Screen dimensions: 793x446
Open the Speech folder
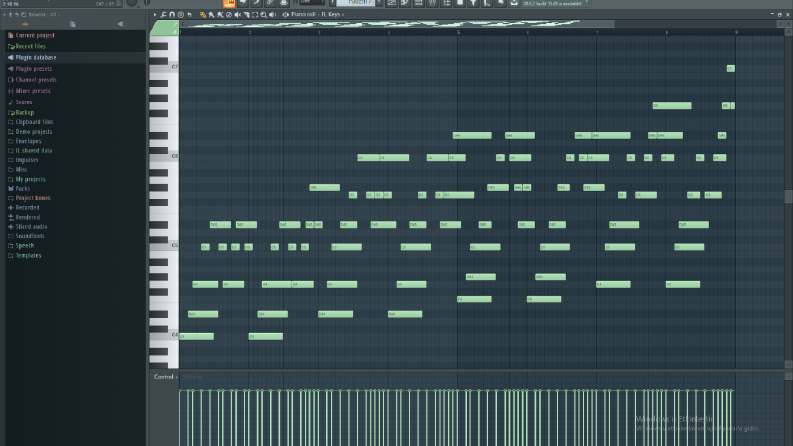(x=25, y=246)
